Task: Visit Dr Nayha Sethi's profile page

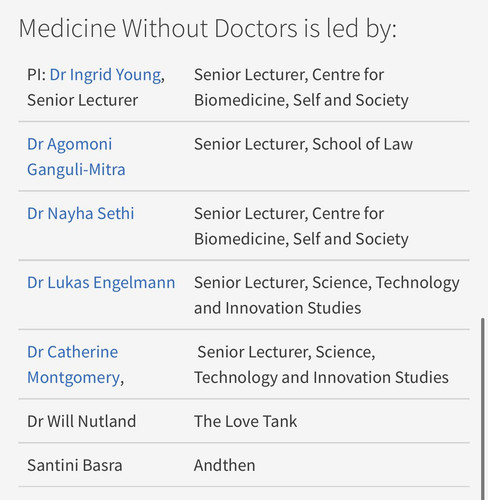Action: pyautogui.click(x=81, y=213)
